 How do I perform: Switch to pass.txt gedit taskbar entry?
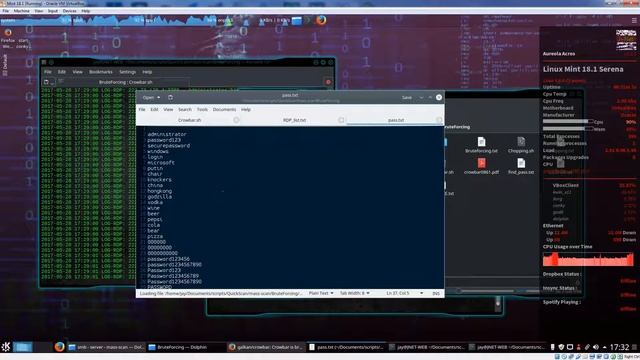click(x=346, y=347)
